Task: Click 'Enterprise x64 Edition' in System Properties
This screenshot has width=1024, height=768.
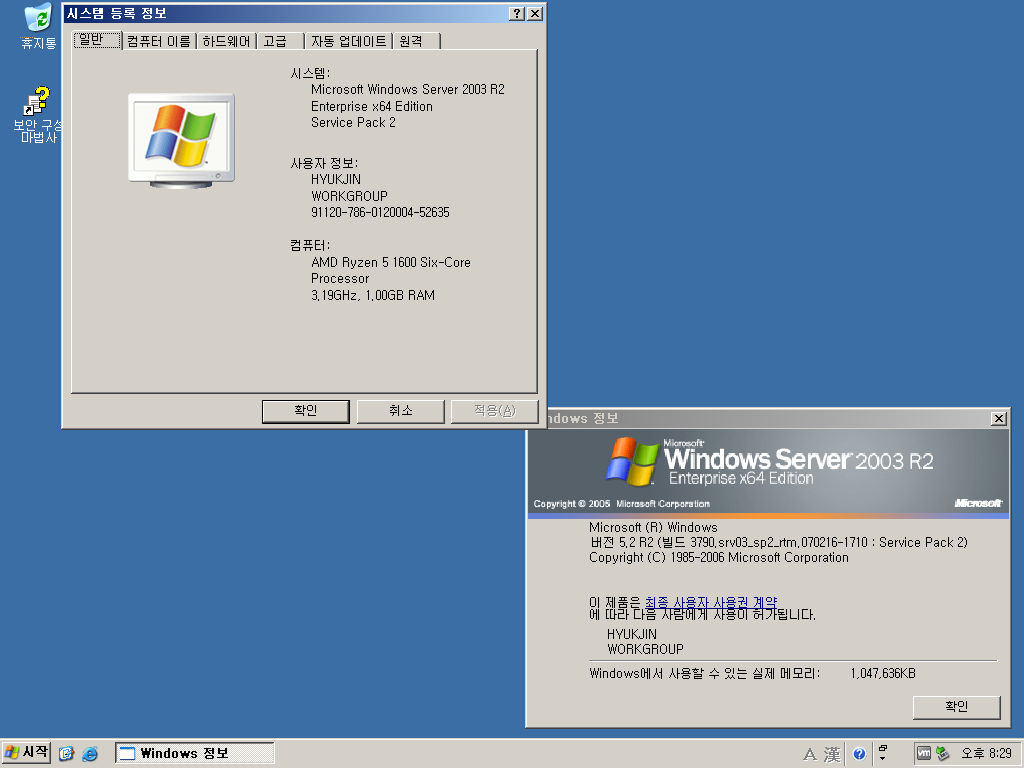Action: [x=372, y=106]
